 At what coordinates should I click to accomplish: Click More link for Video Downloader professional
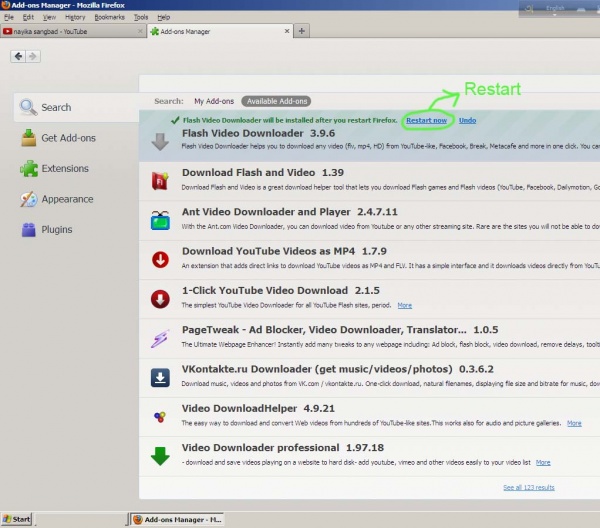(543, 463)
